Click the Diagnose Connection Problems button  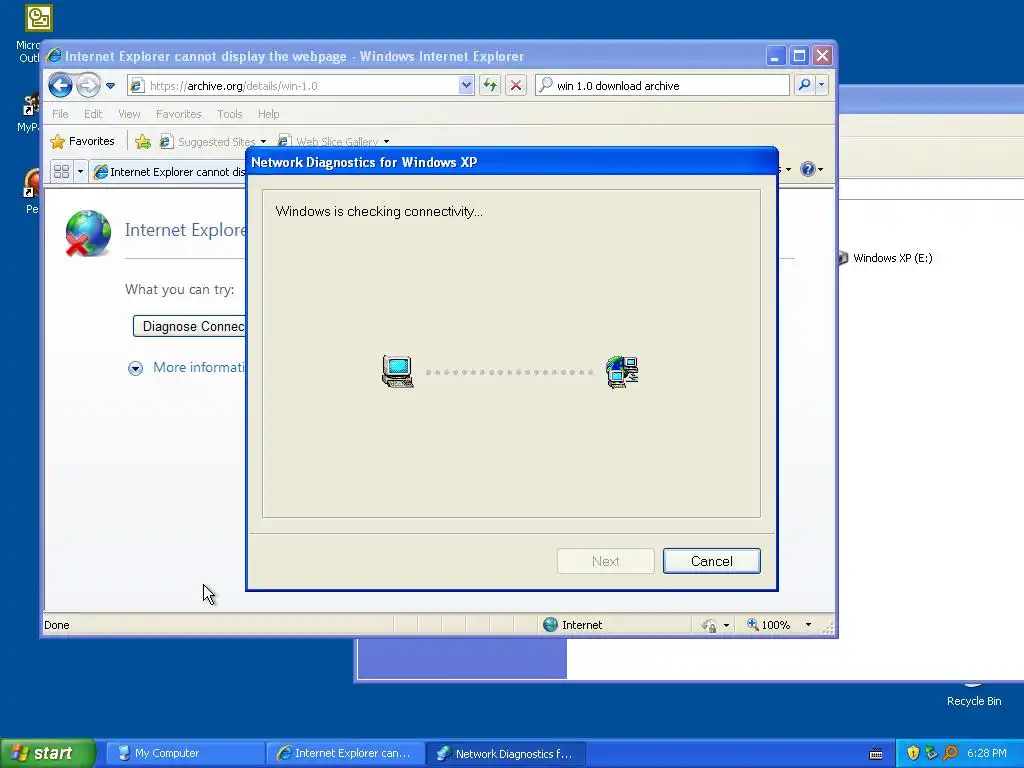click(x=189, y=327)
